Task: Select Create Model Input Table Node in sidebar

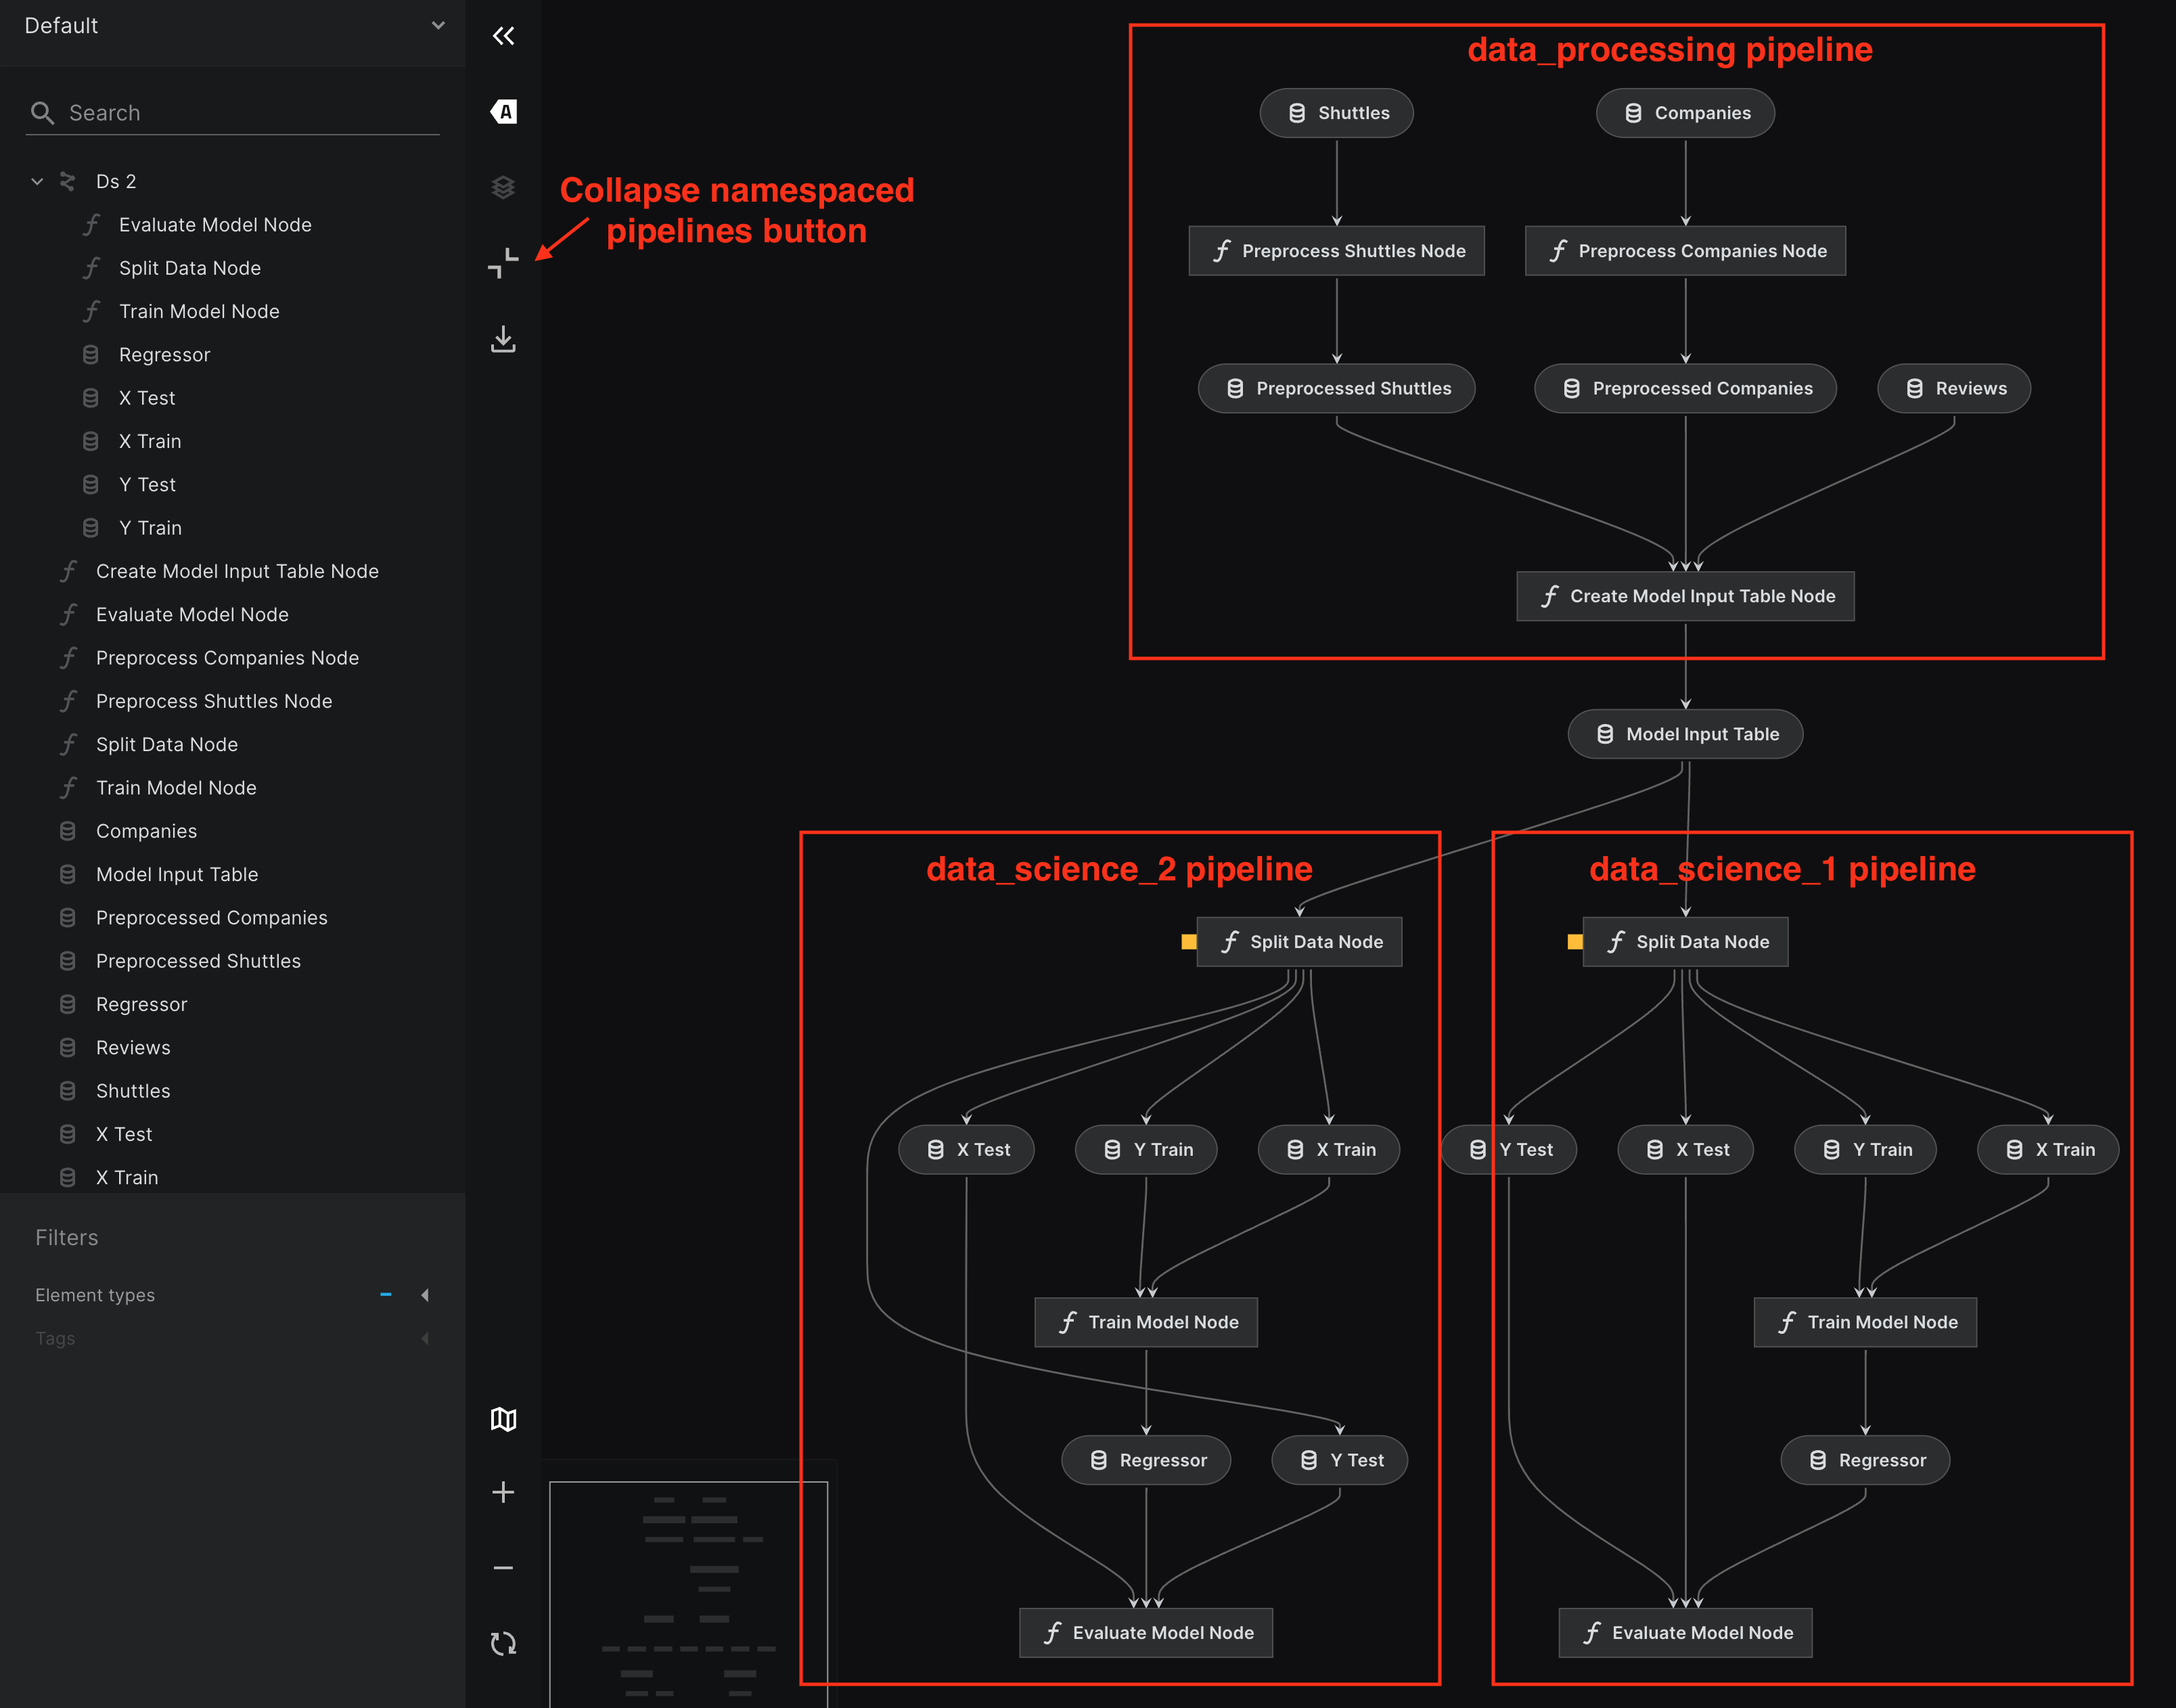Action: click(x=237, y=571)
